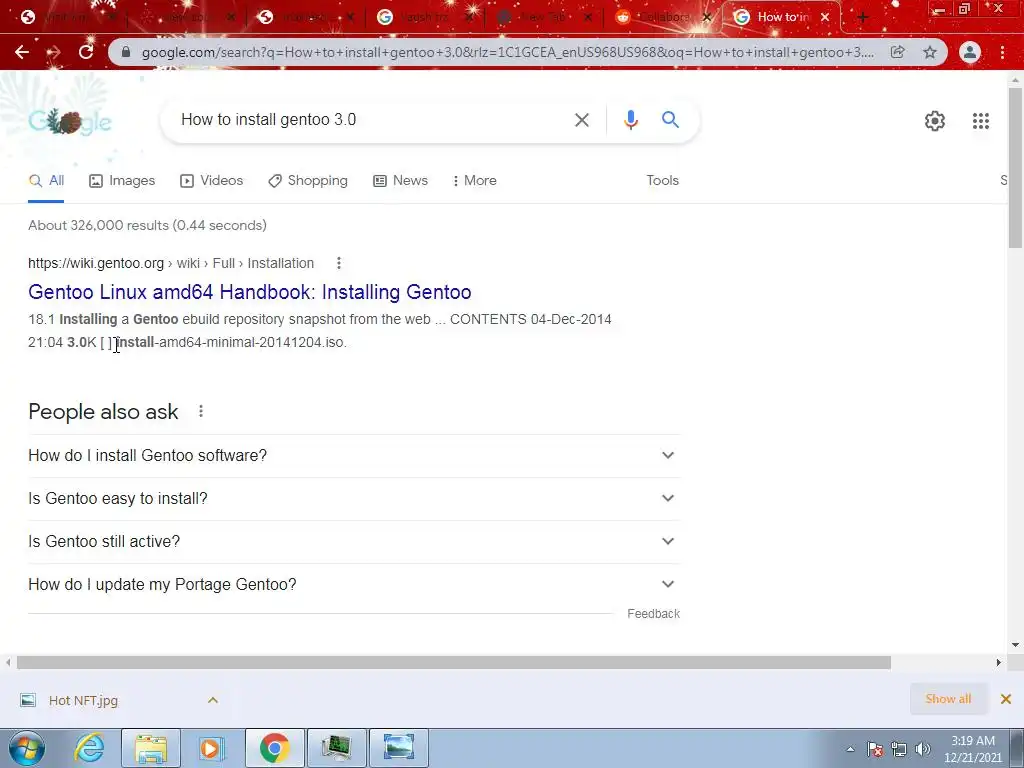Click the vertical scrollbar thumb
Image resolution: width=1024 pixels, height=768 pixels.
coord(1015,167)
